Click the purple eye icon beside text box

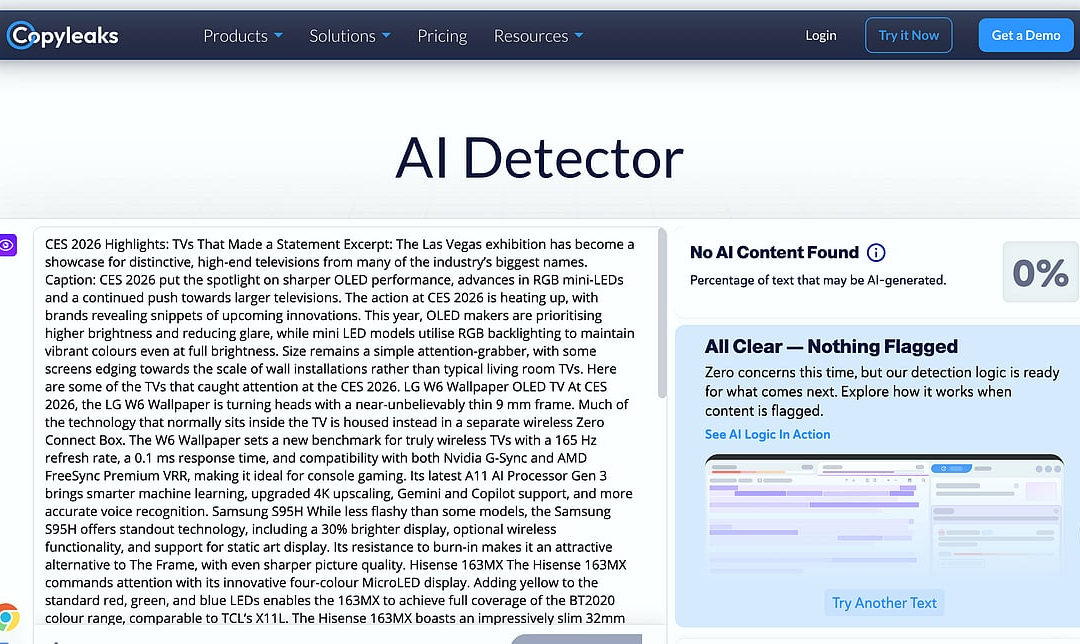[8, 245]
